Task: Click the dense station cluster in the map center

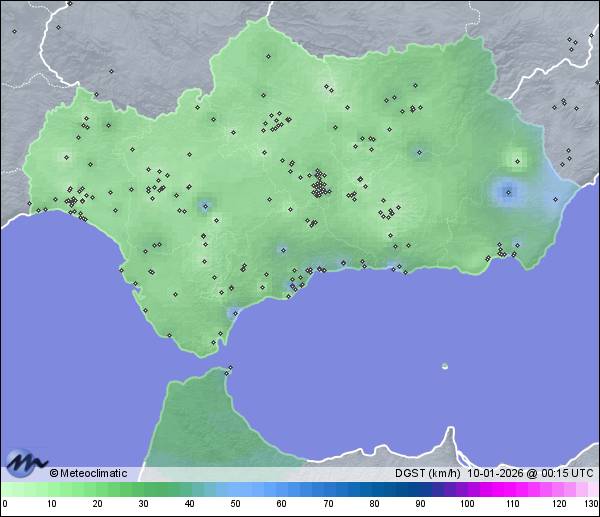Action: tap(319, 185)
